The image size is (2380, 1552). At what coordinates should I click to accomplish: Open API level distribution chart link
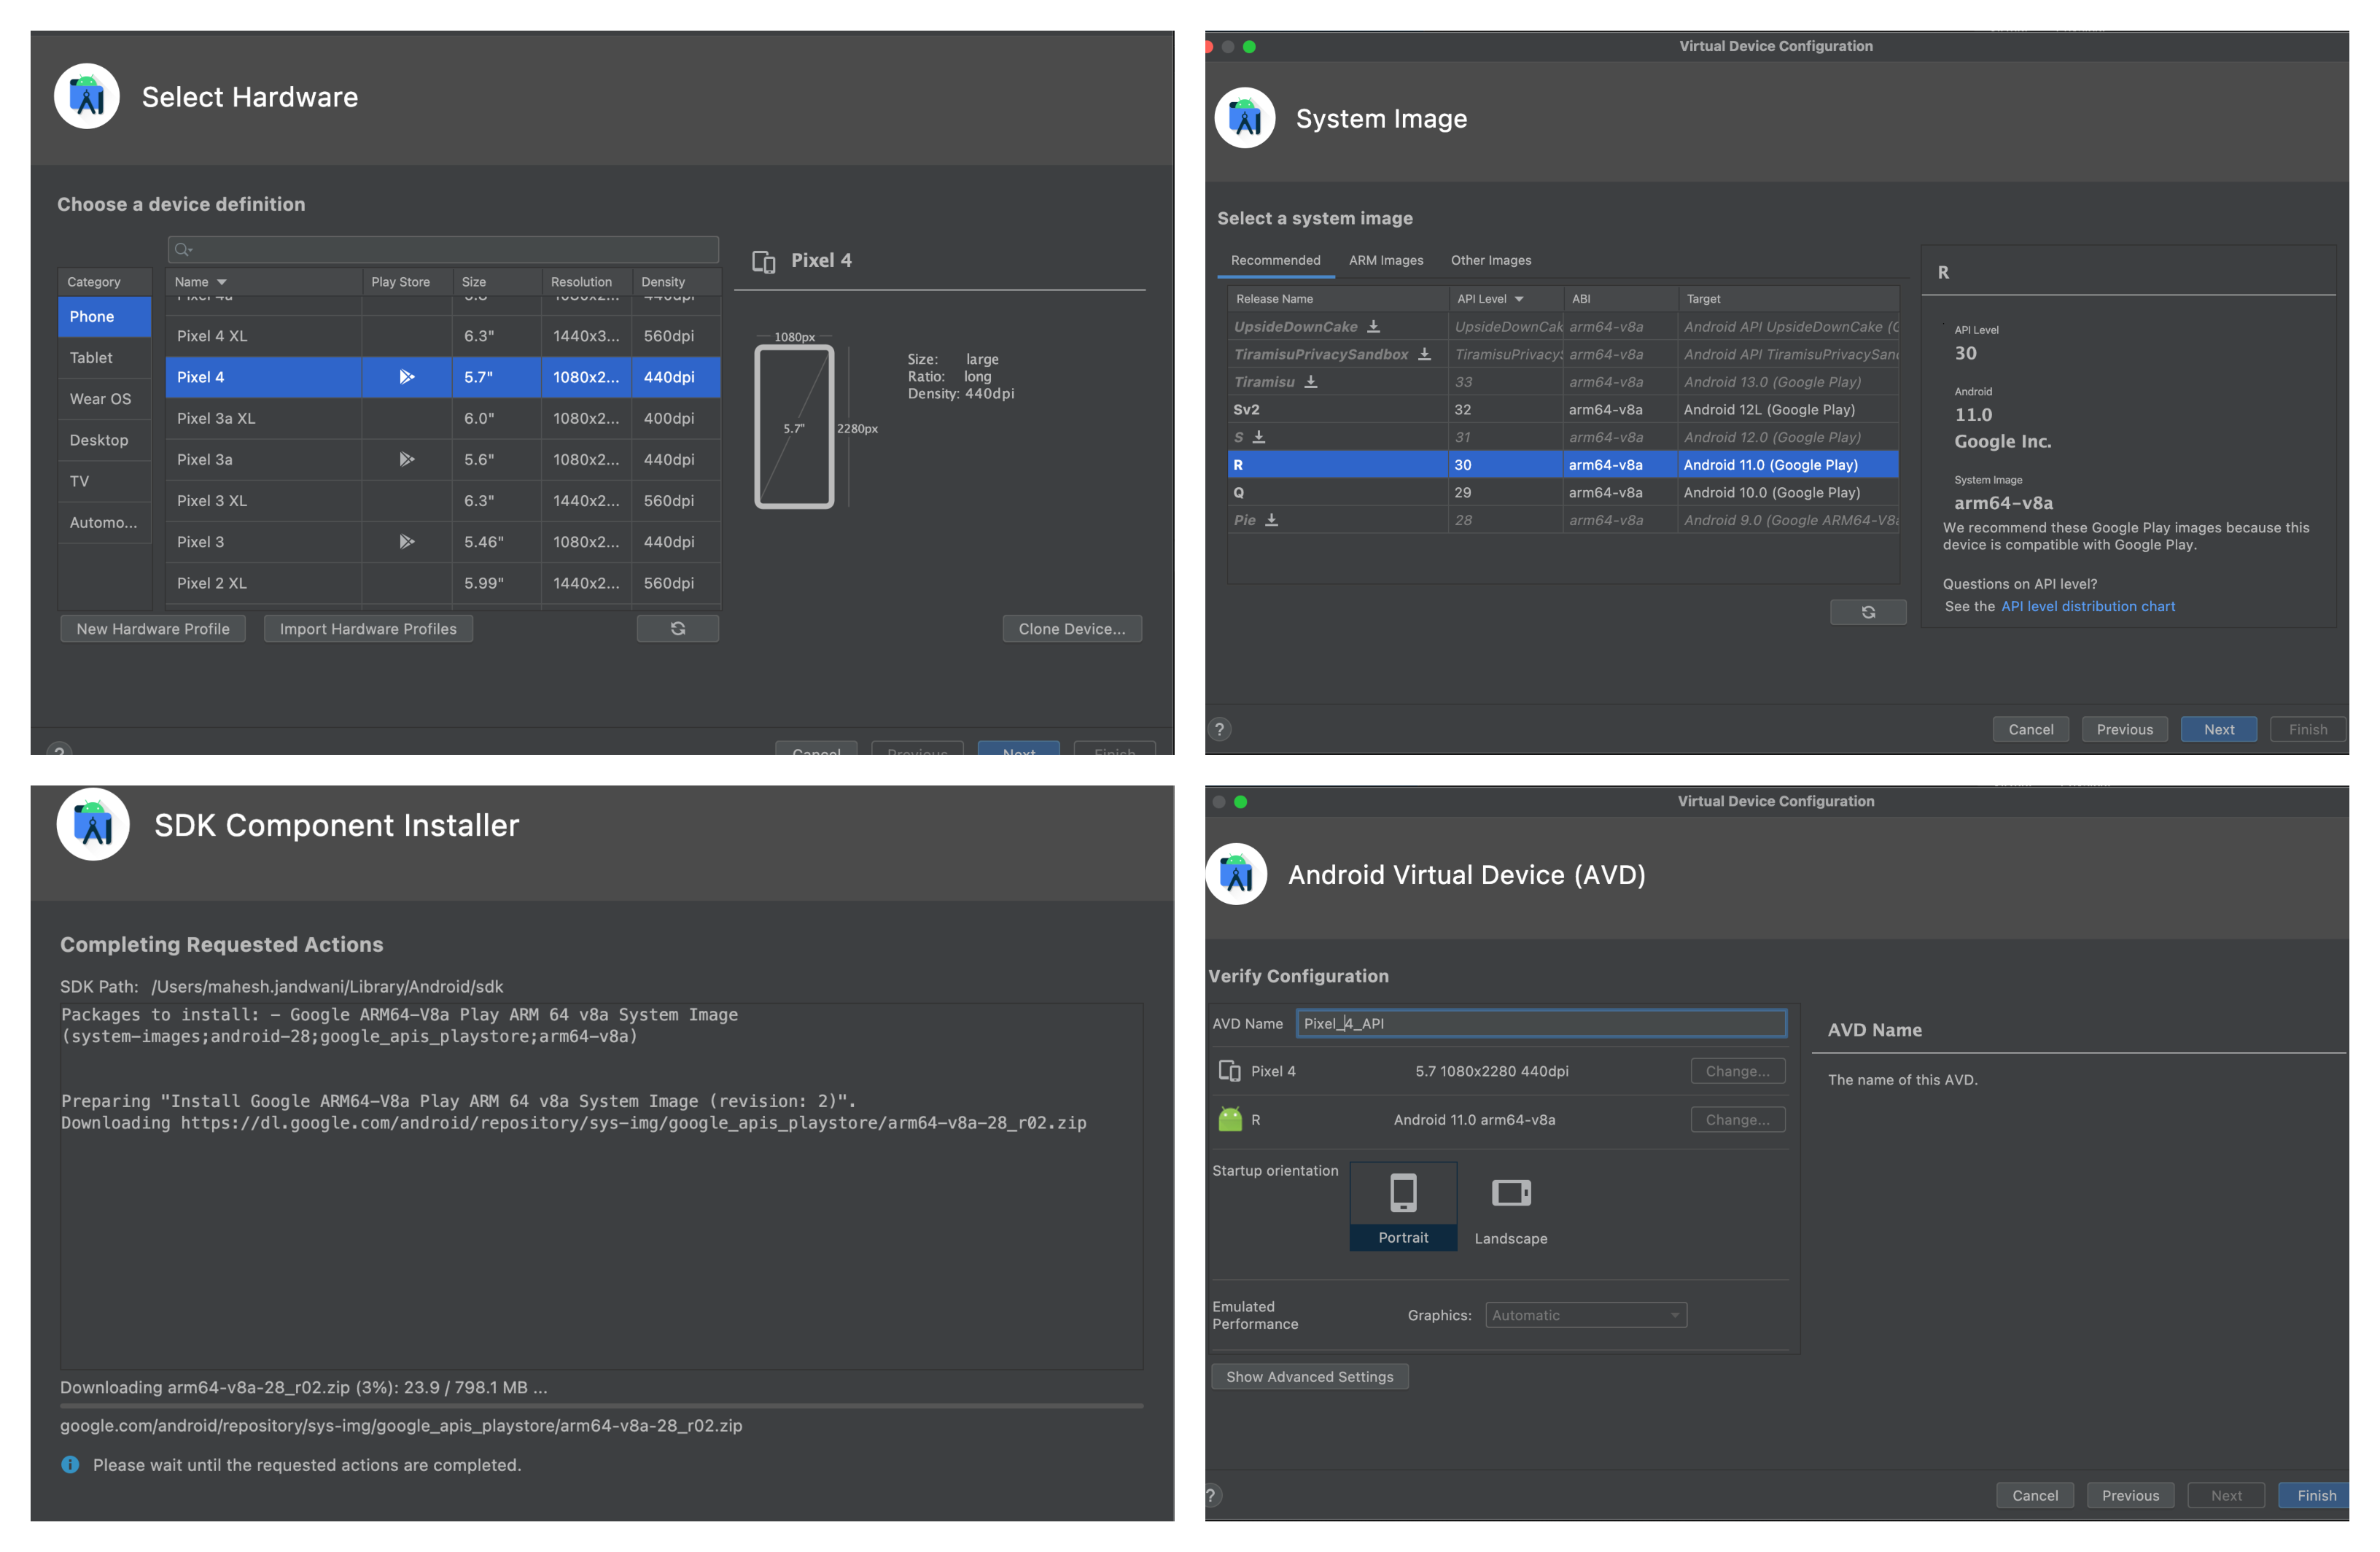[2087, 606]
